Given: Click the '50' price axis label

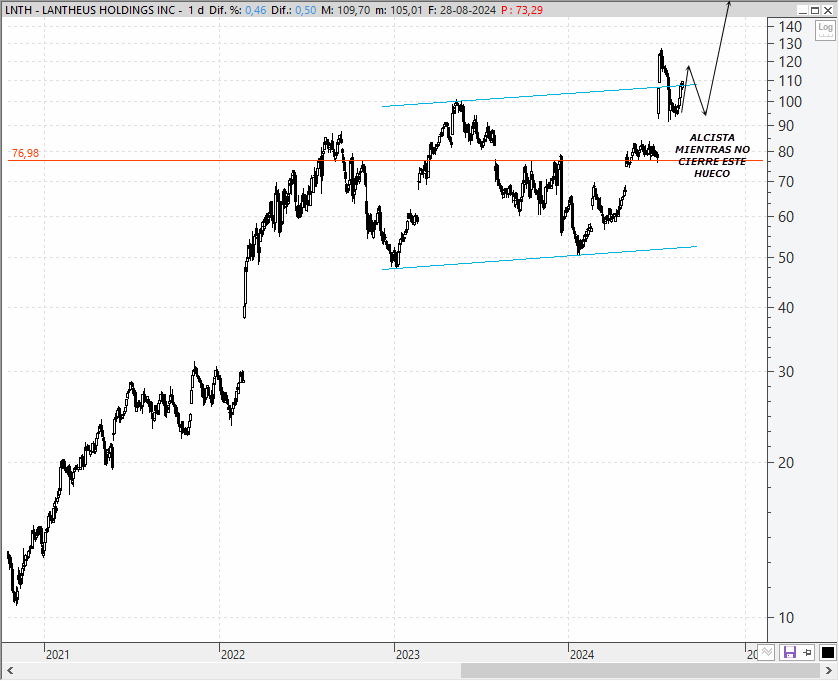Looking at the screenshot, I should click(x=786, y=257).
